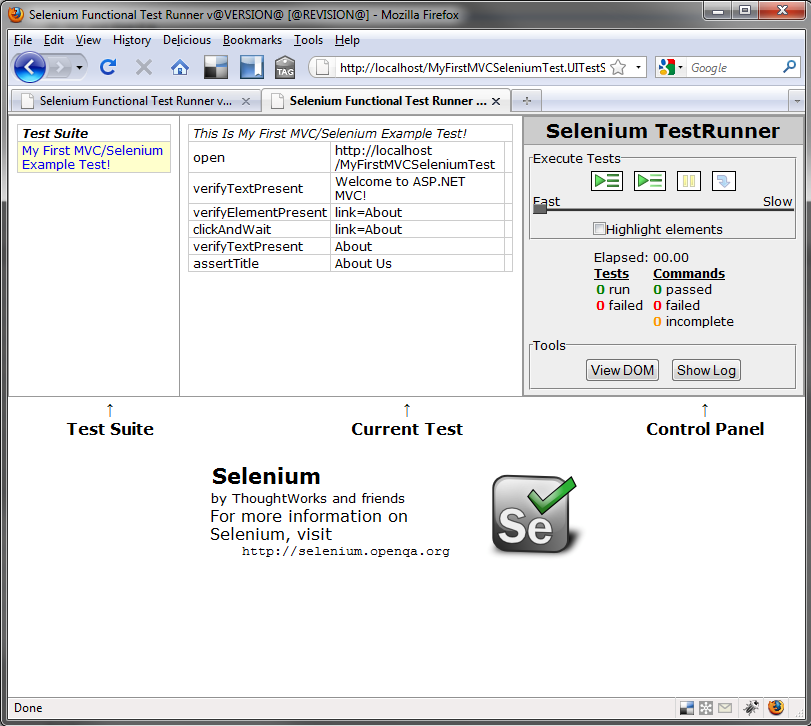Click the bug icon in the status bar
The width and height of the screenshot is (811, 726).
[x=751, y=708]
